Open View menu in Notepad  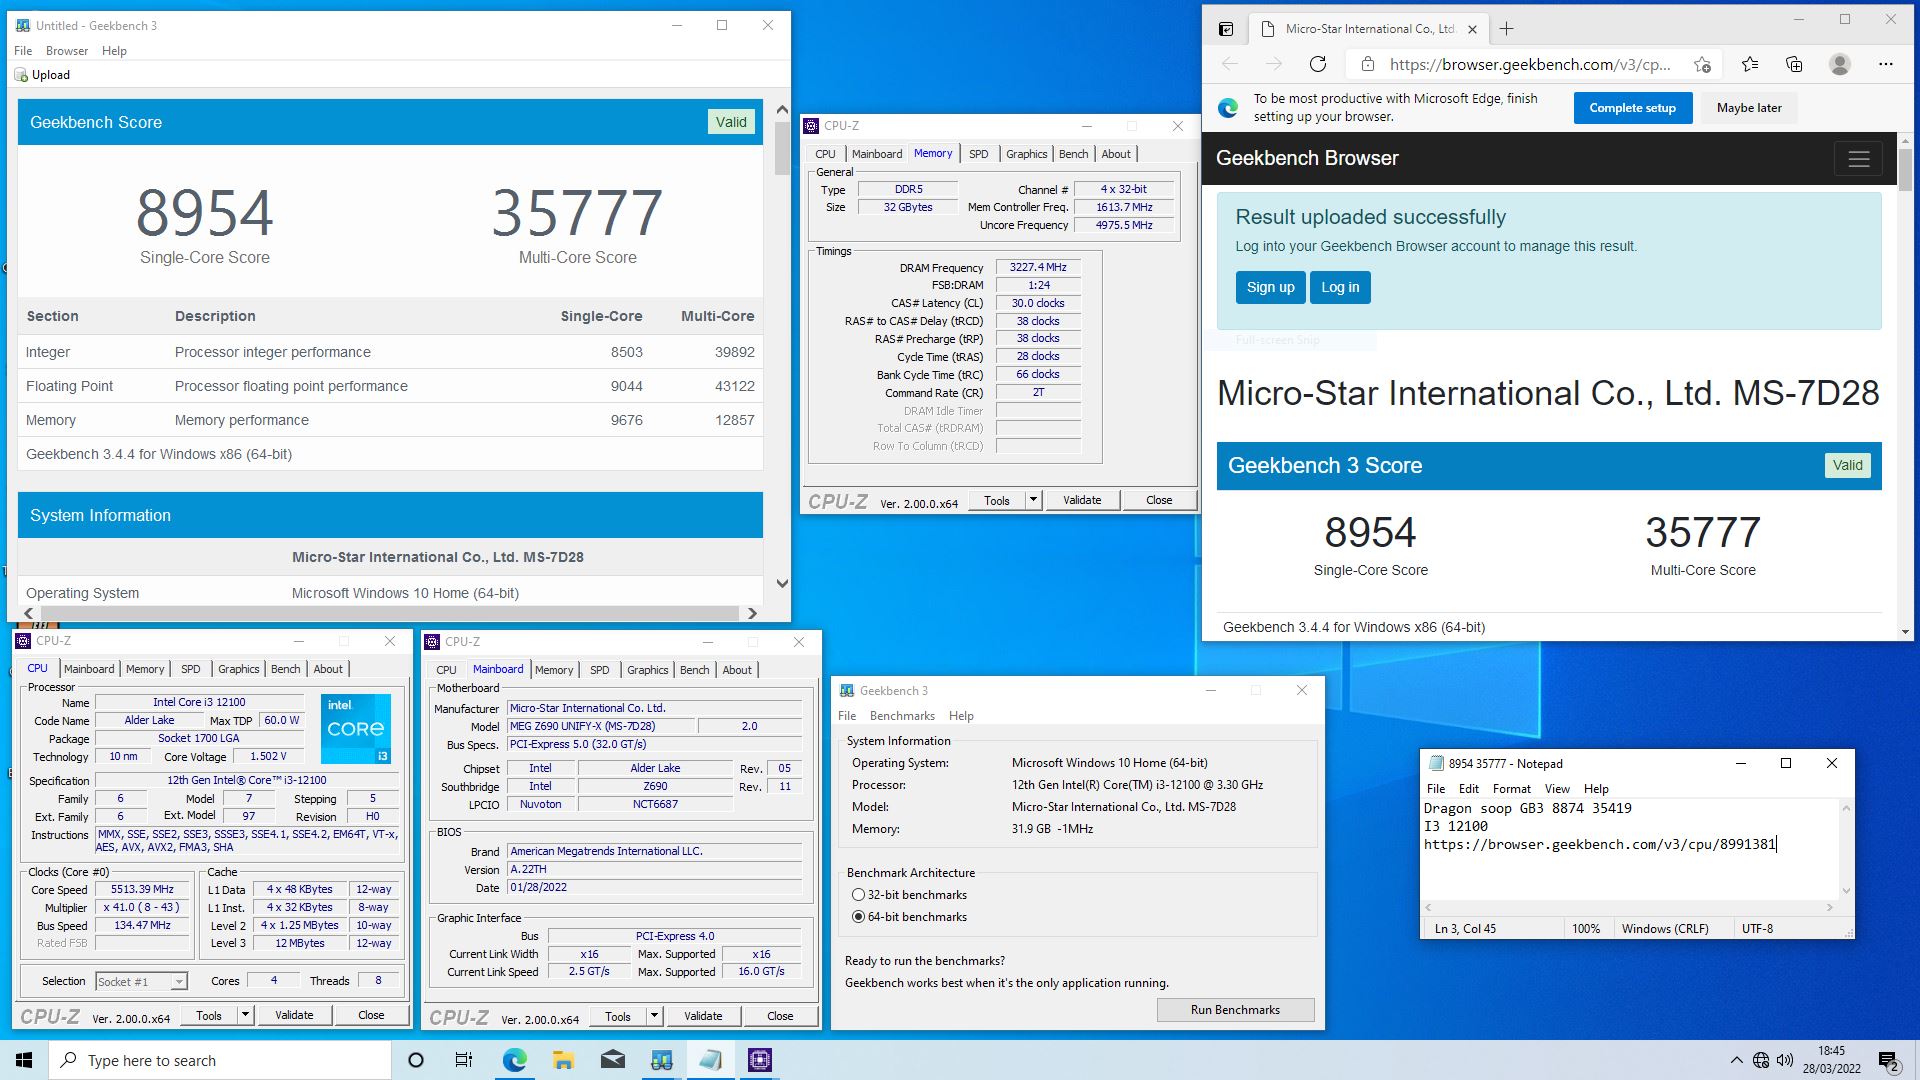pos(1558,789)
